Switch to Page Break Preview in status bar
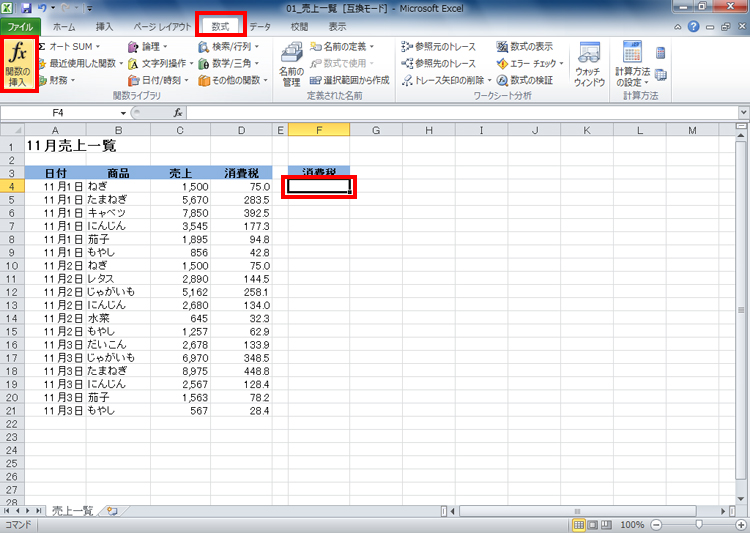 606,525
